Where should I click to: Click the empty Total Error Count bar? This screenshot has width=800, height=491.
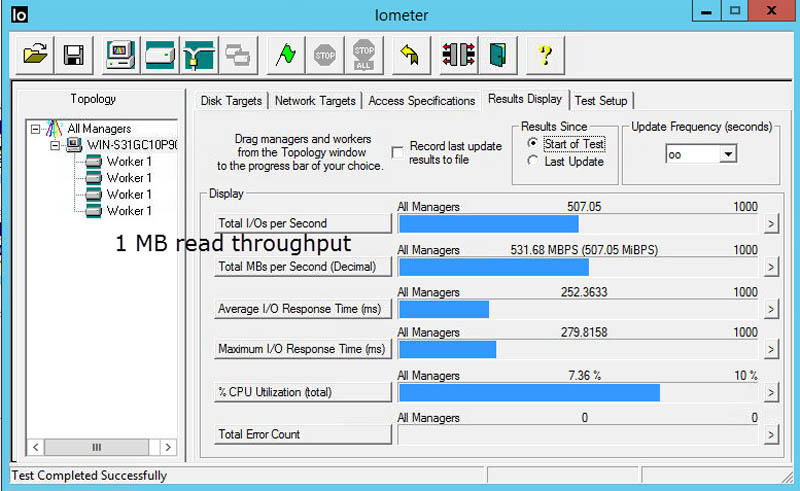tap(578, 435)
